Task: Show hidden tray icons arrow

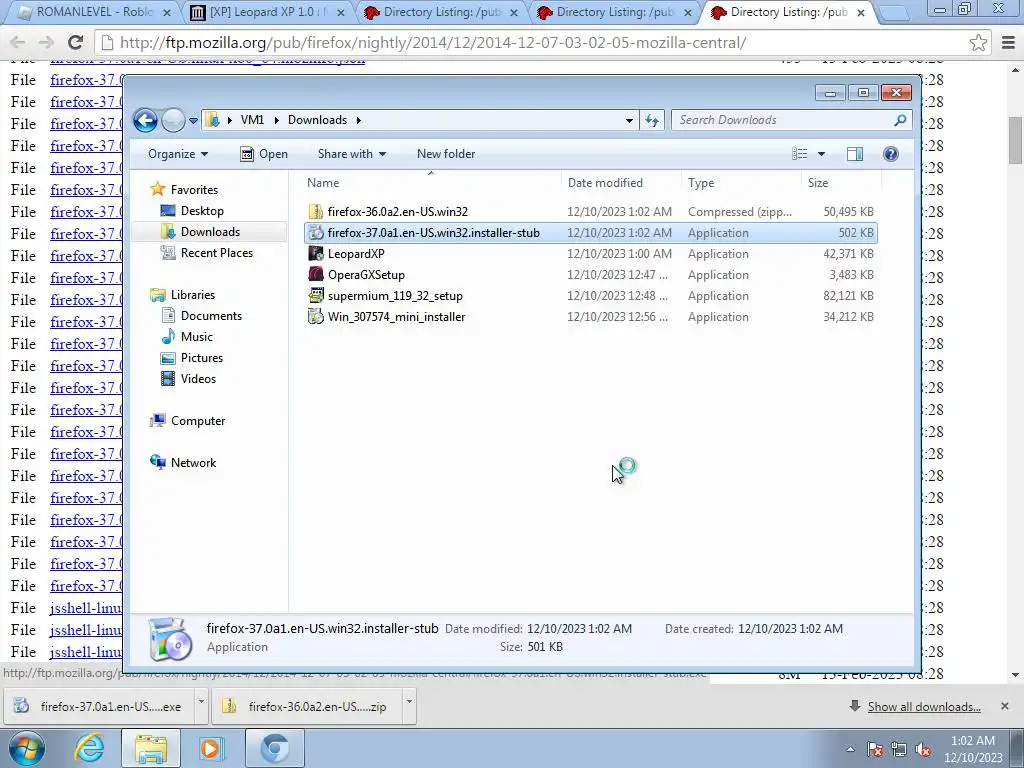Action: (850, 750)
